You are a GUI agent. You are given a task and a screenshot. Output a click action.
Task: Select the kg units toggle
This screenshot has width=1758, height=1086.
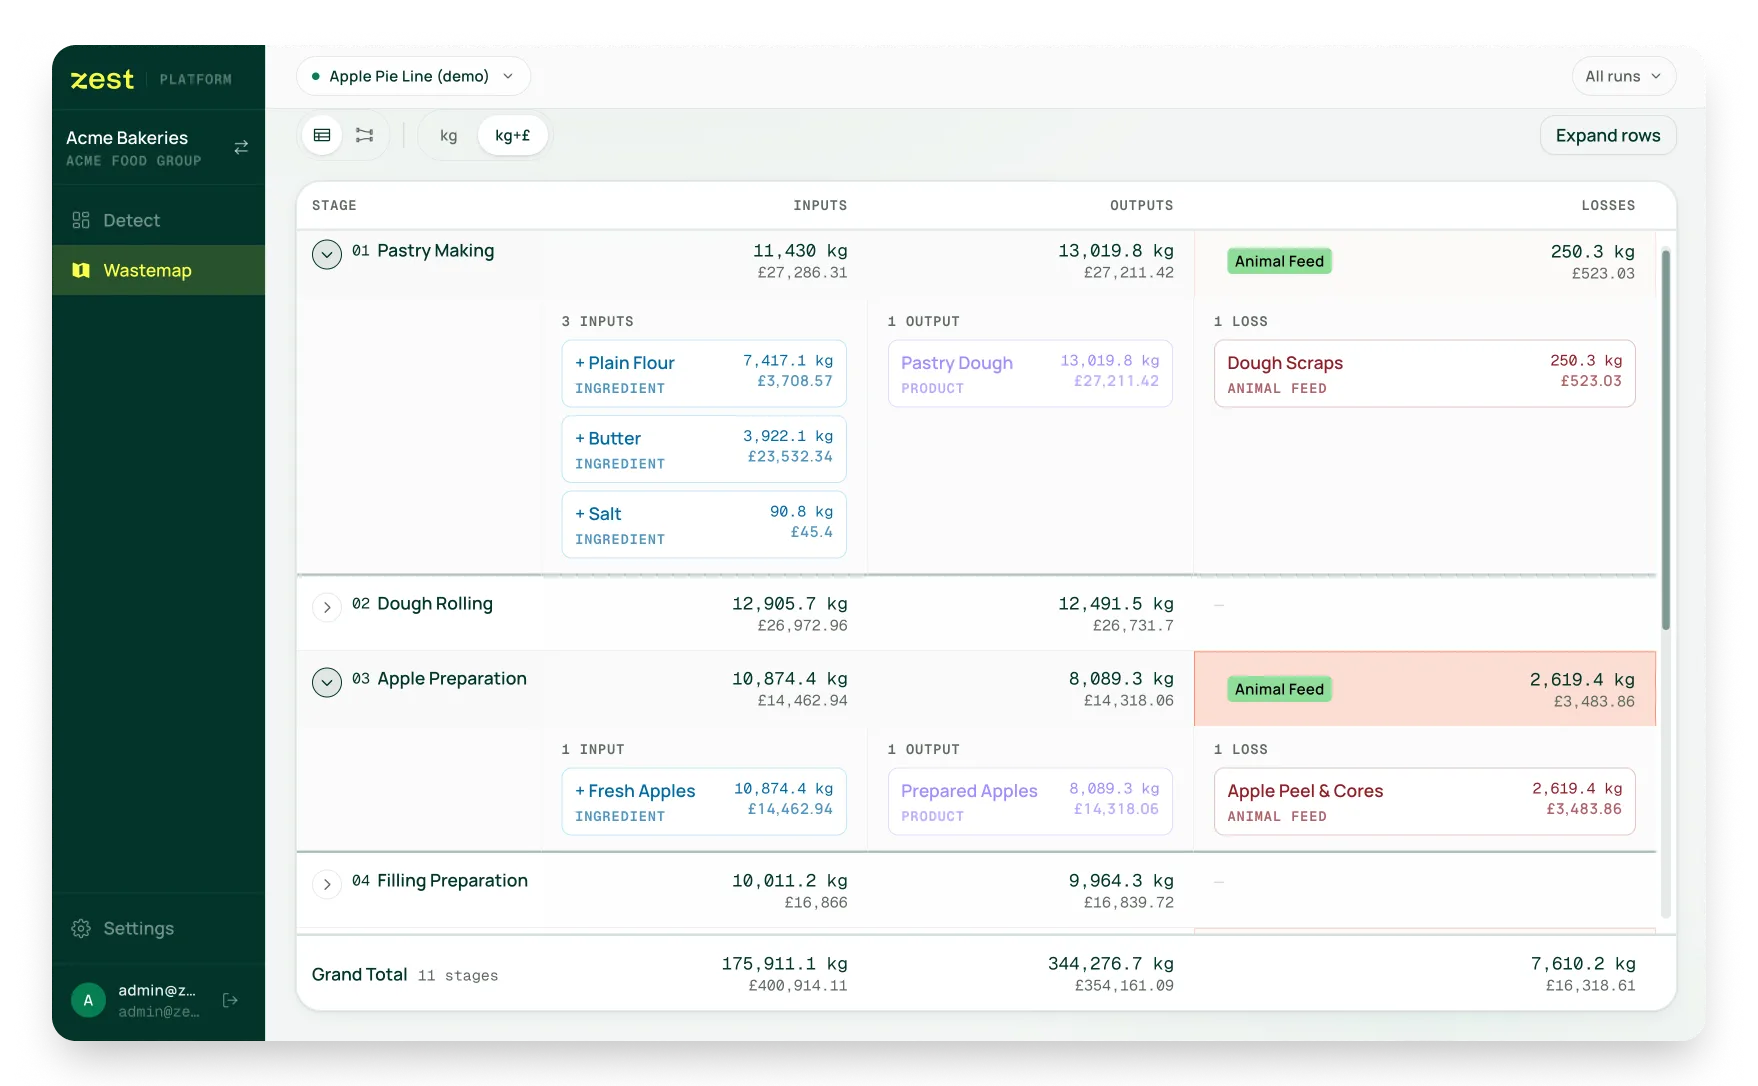(x=448, y=135)
